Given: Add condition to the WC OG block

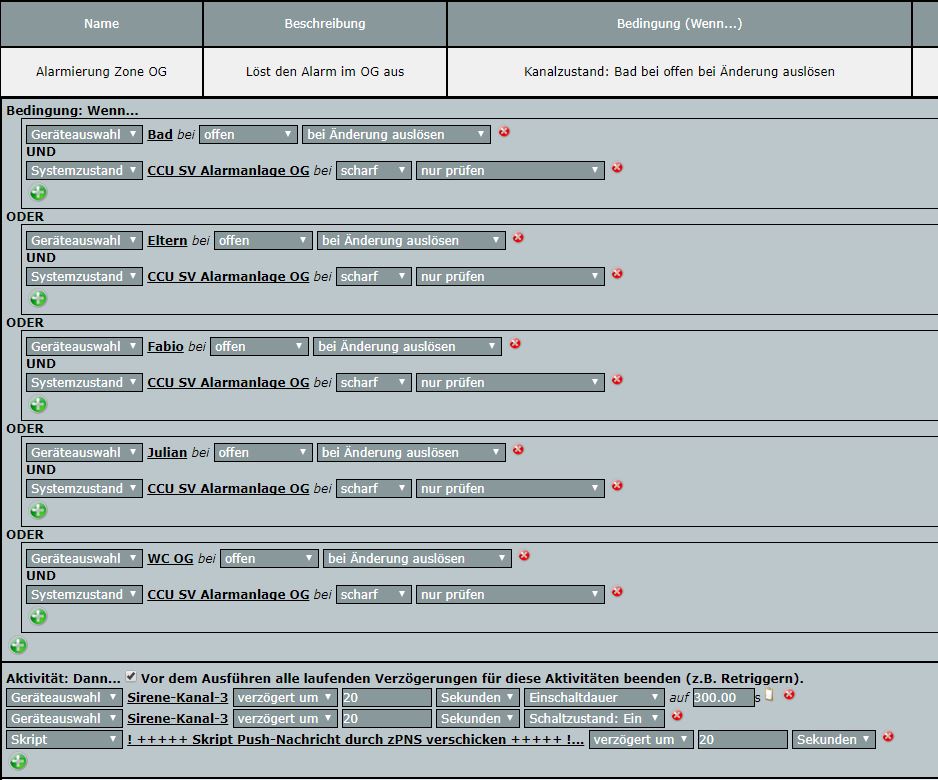Looking at the screenshot, I should (38, 617).
